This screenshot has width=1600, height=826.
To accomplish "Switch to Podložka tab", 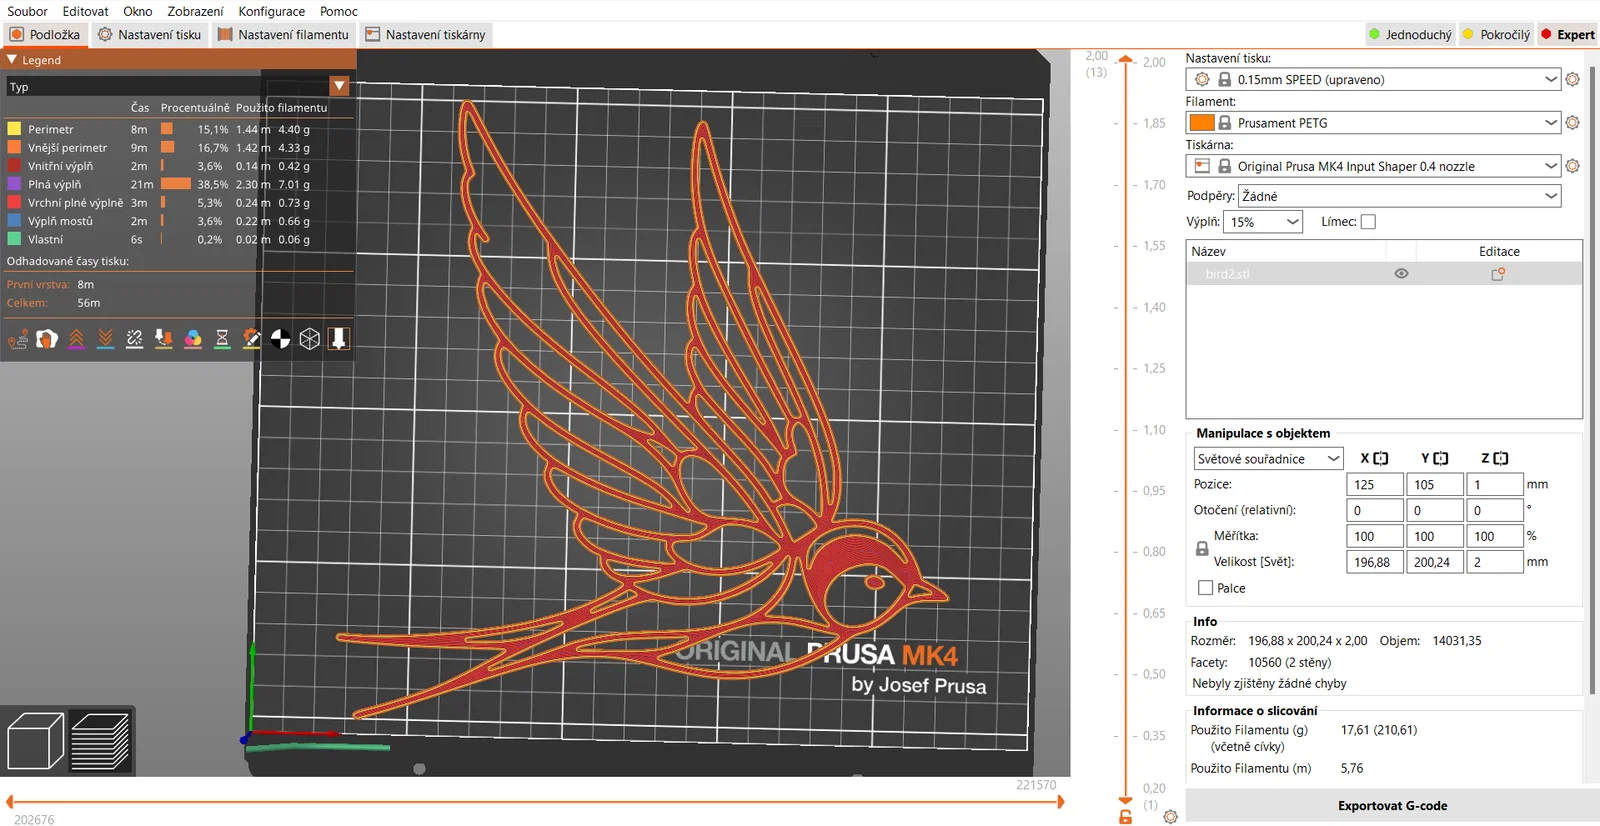I will [45, 35].
